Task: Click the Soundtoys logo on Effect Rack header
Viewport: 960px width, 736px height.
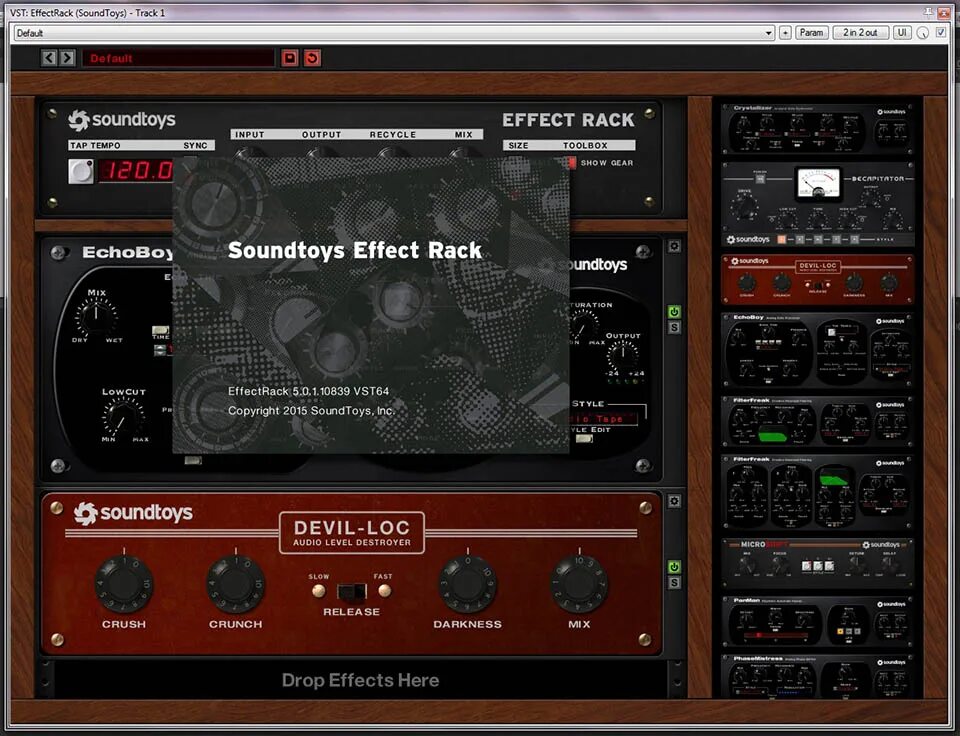Action: 122,120
